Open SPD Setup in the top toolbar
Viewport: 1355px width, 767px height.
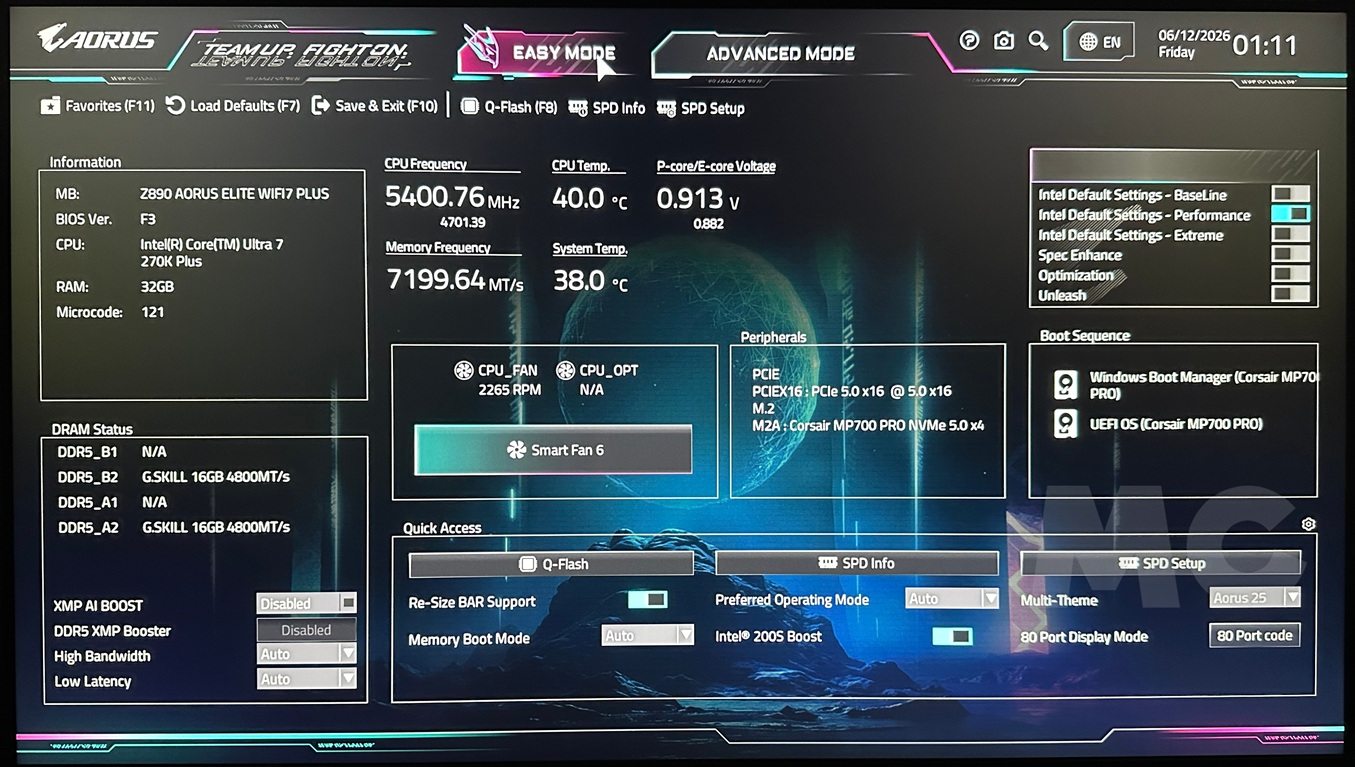pos(701,108)
